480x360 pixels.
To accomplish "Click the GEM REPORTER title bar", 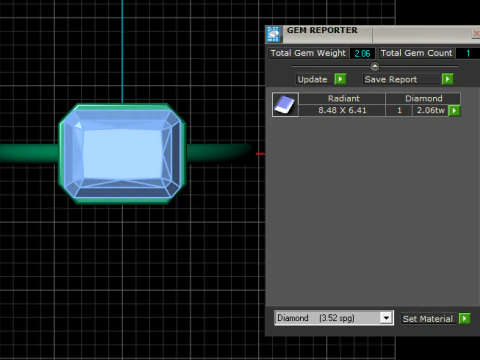I will [373, 34].
